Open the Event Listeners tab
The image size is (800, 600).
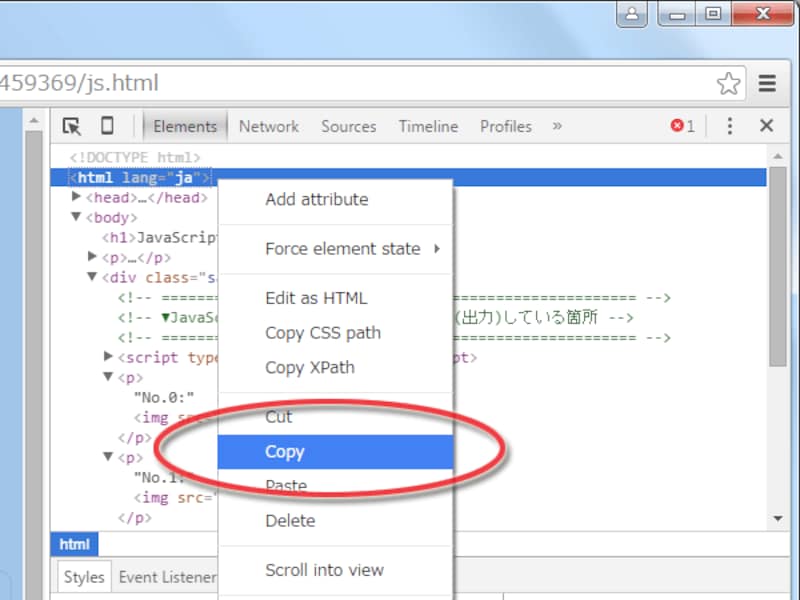click(x=166, y=576)
